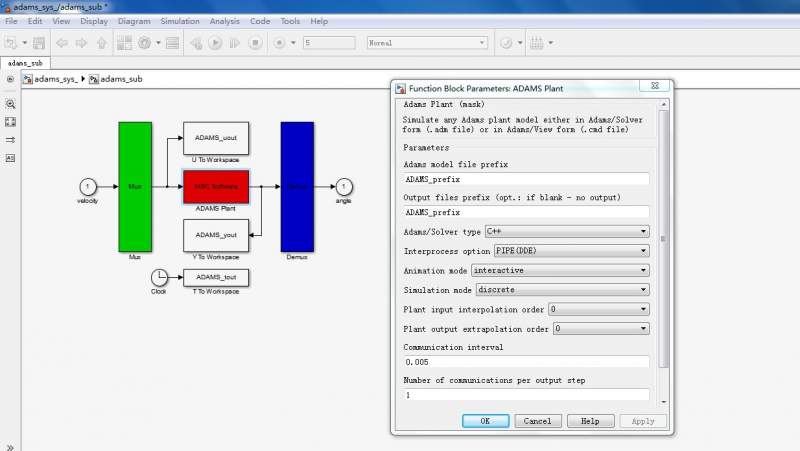The height and width of the screenshot is (451, 800).
Task: Open the Library Browser icon
Action: pyautogui.click(x=124, y=43)
